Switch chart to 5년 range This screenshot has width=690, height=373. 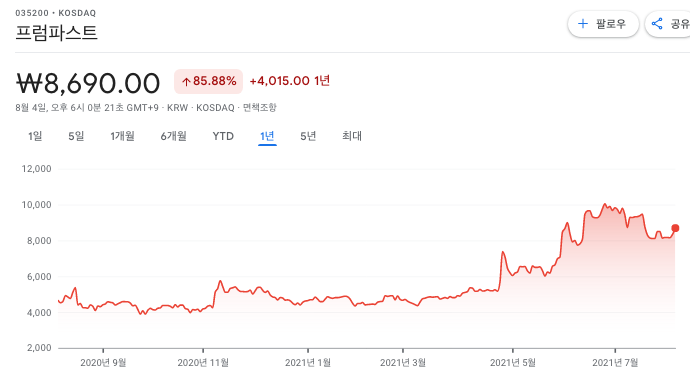point(308,136)
